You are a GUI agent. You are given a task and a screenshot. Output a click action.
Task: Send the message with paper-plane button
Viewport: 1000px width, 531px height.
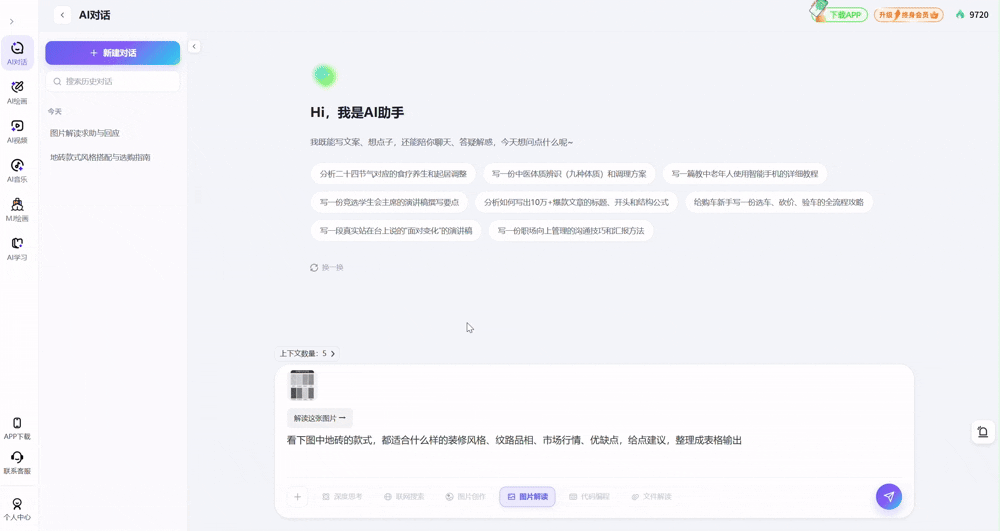[888, 497]
